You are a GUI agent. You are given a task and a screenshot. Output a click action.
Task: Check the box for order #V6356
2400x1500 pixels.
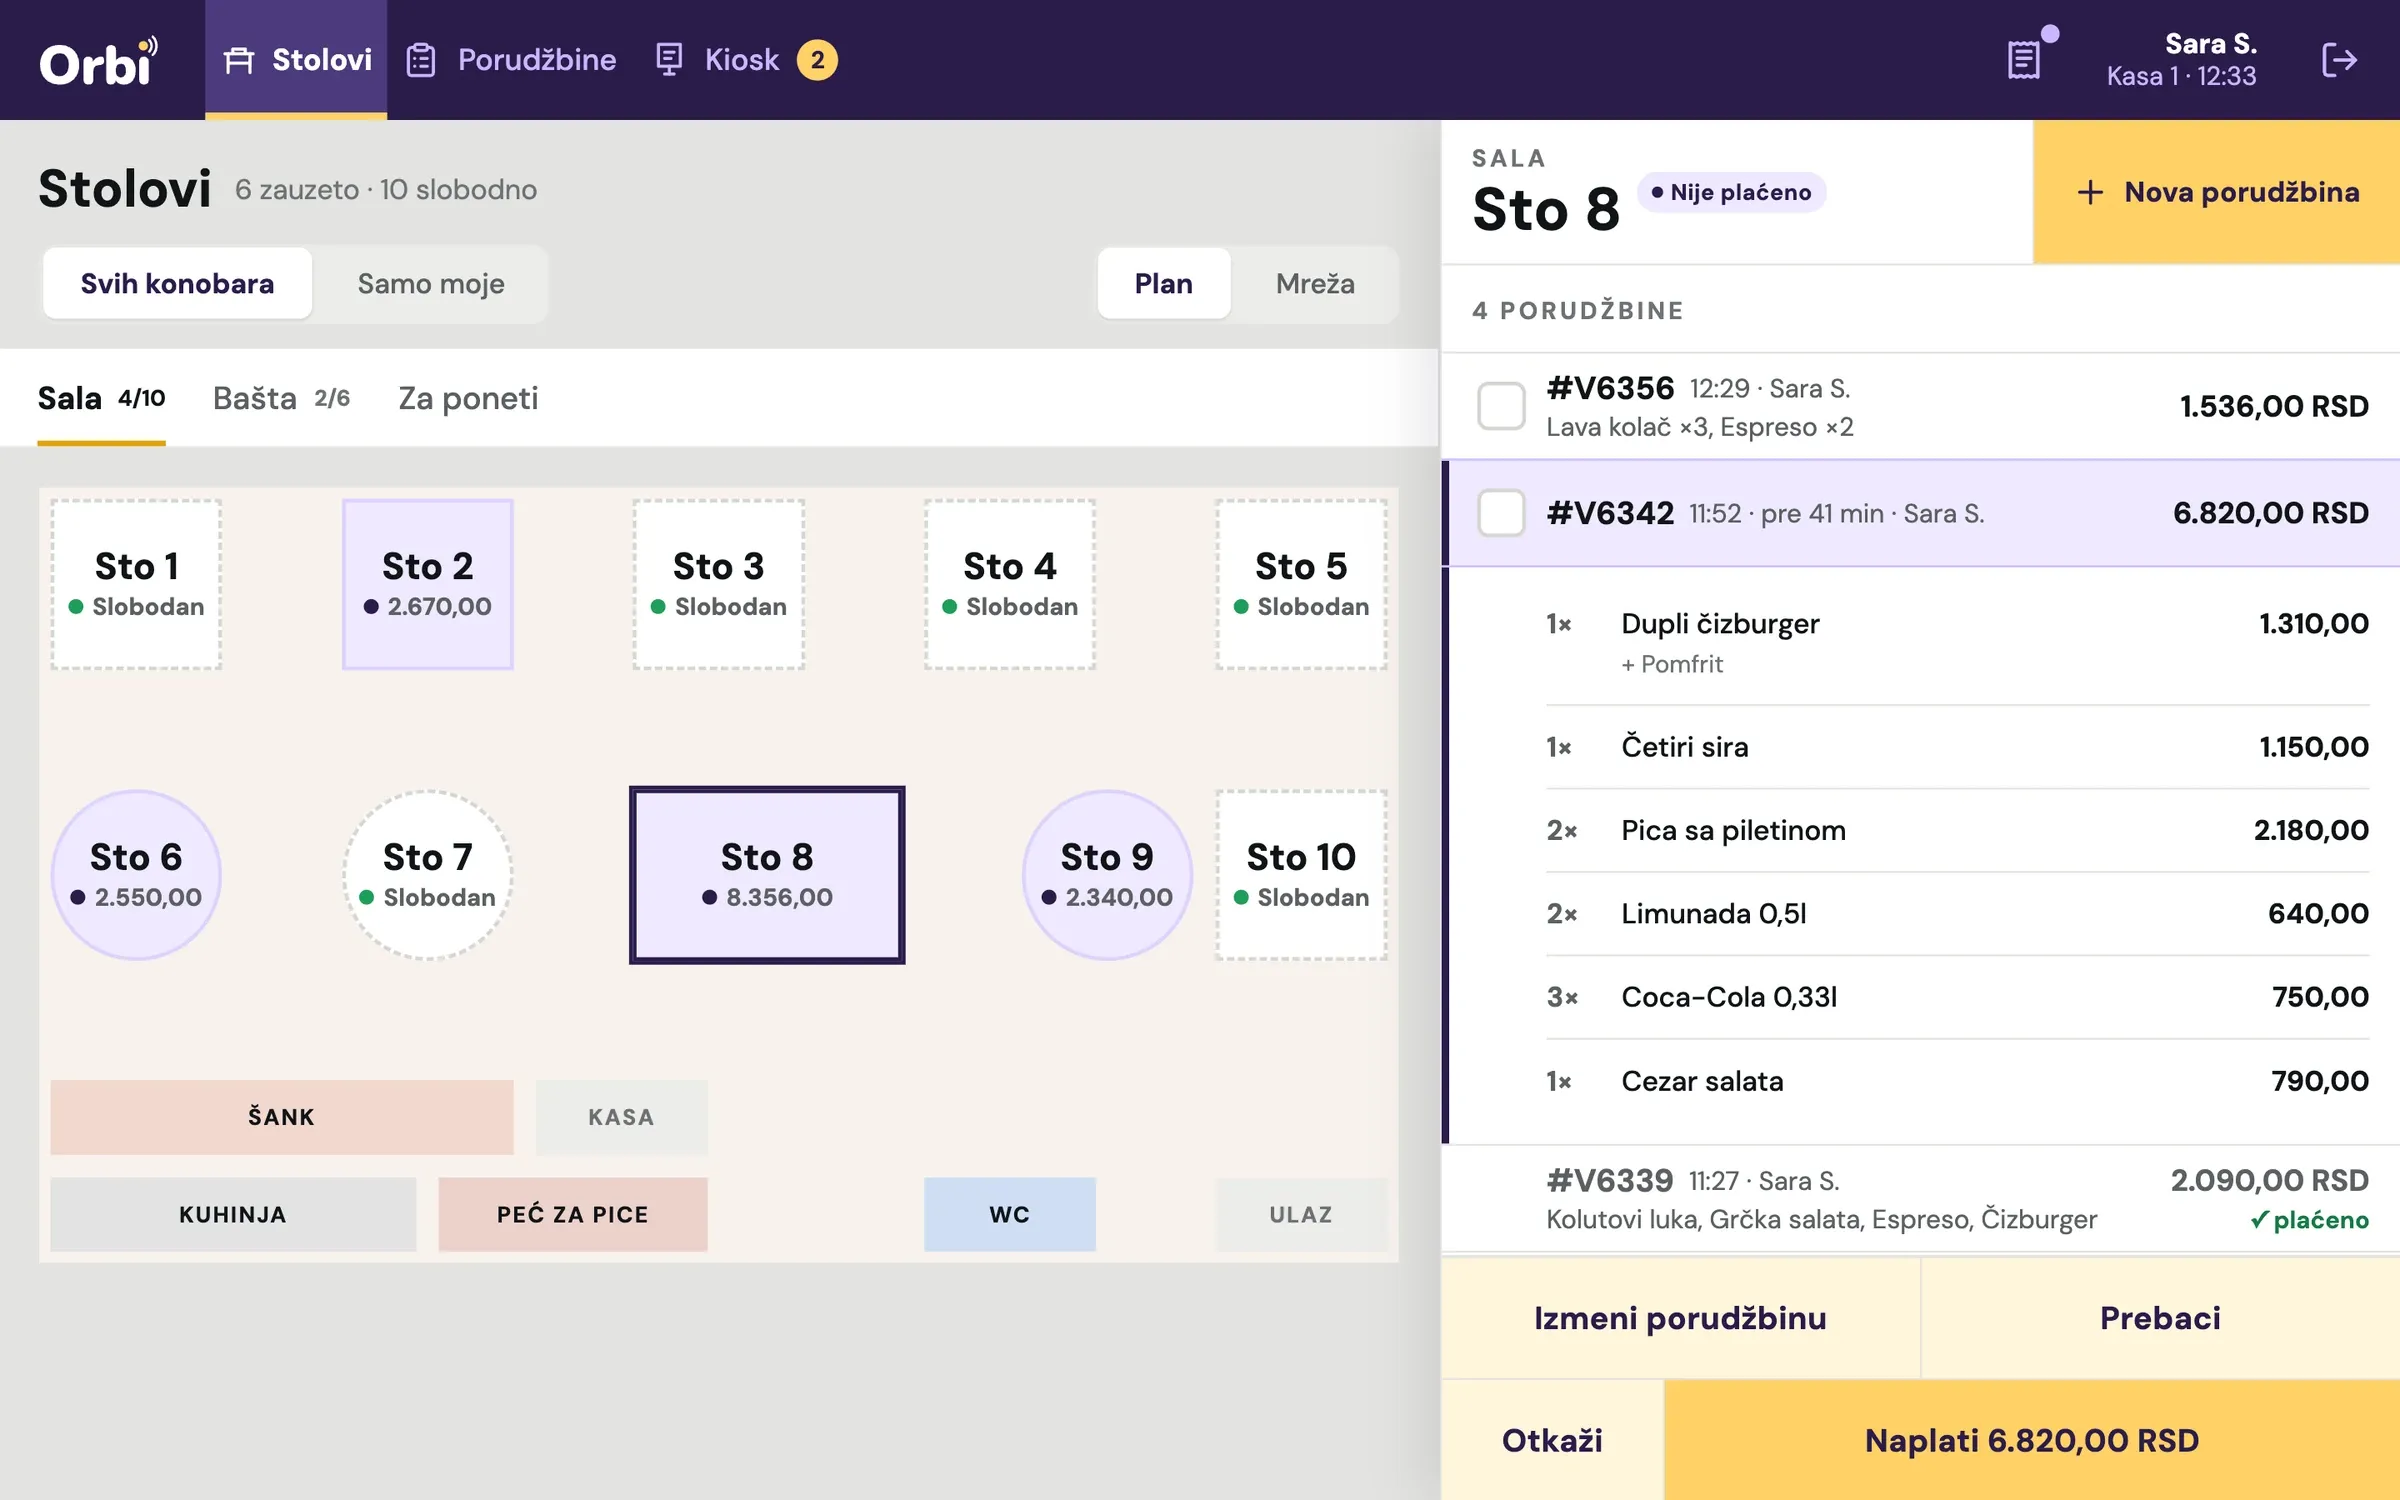point(1501,406)
